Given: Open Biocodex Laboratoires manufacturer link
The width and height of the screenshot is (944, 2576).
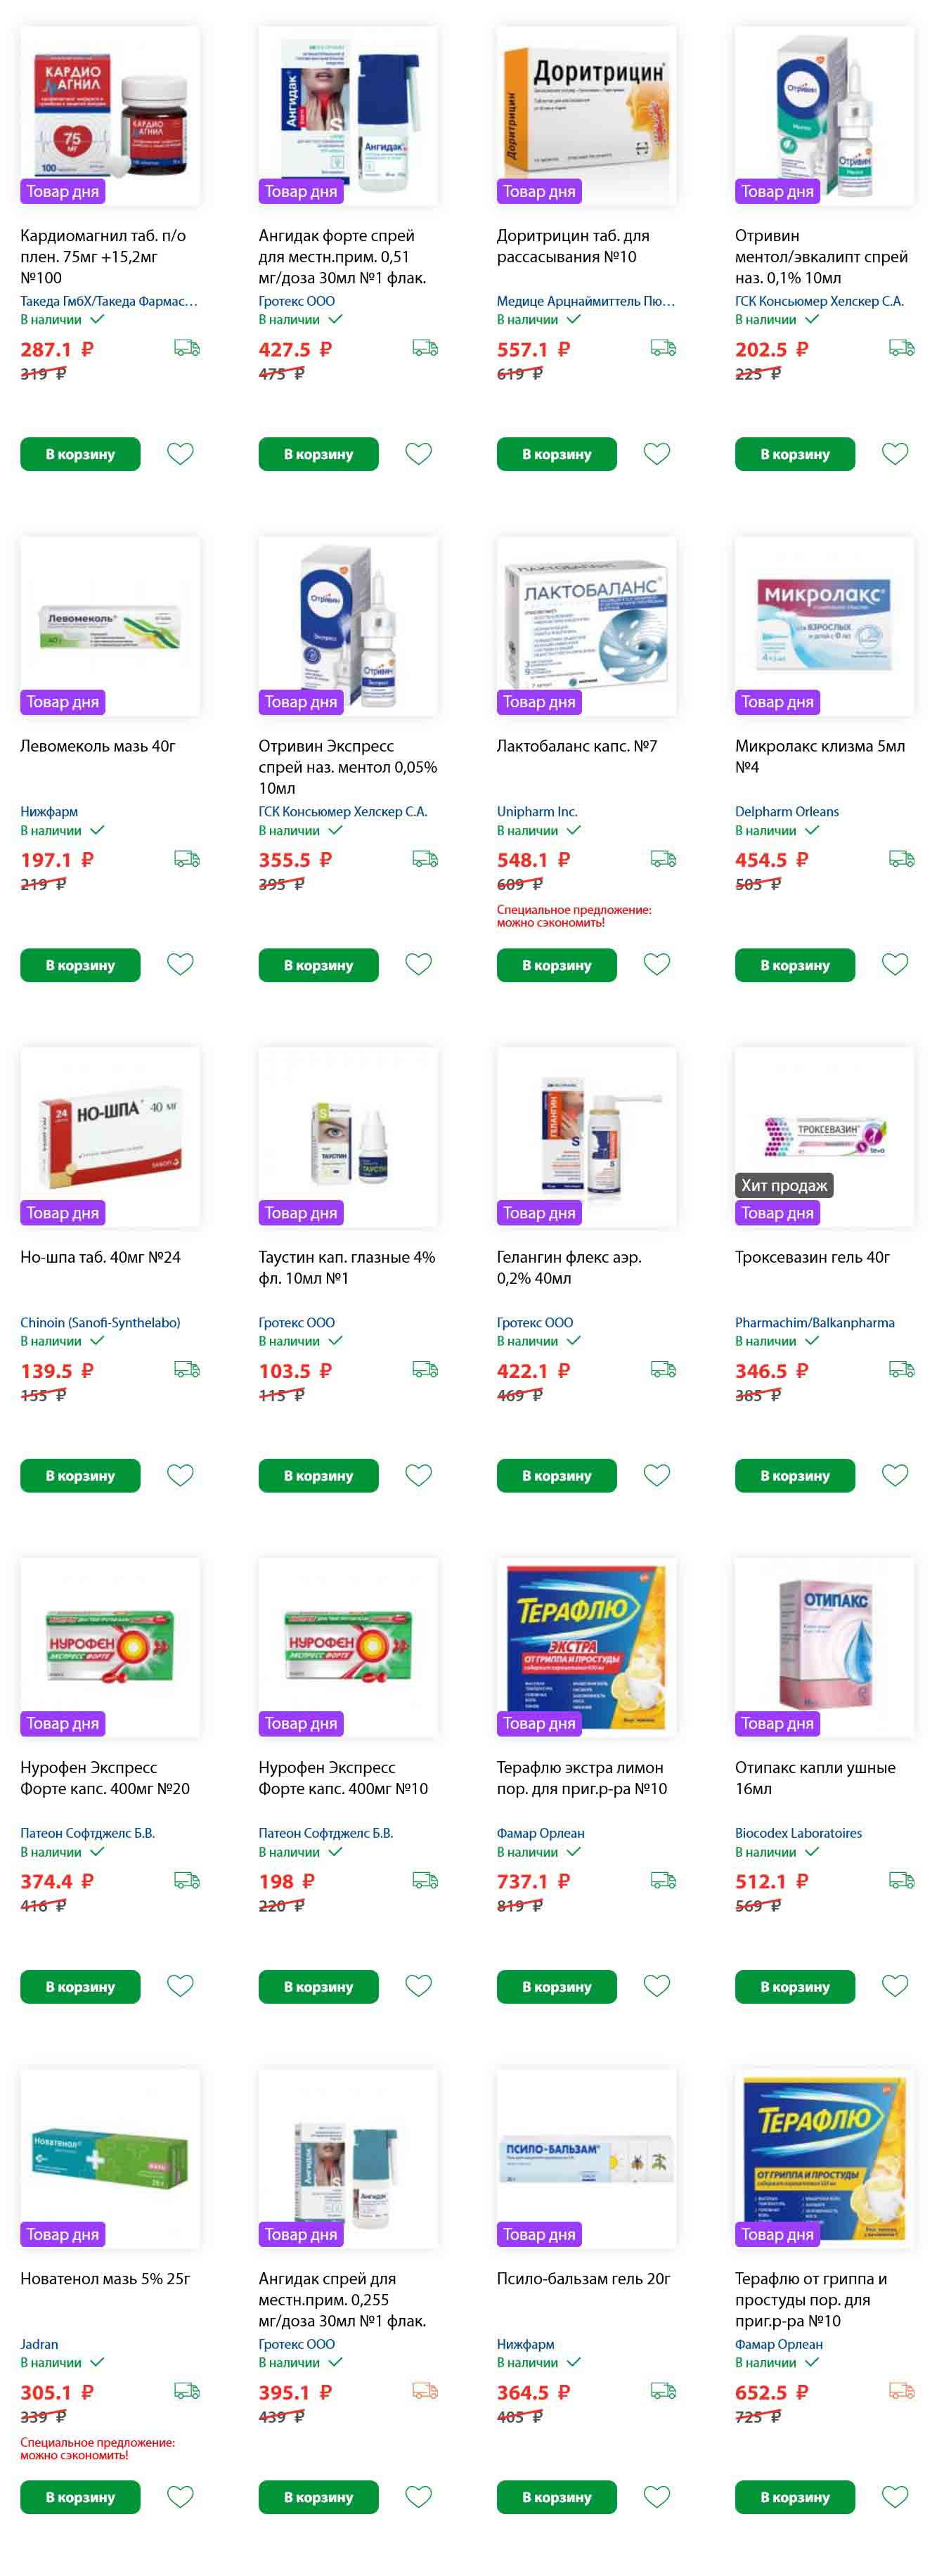Looking at the screenshot, I should [x=798, y=1833].
